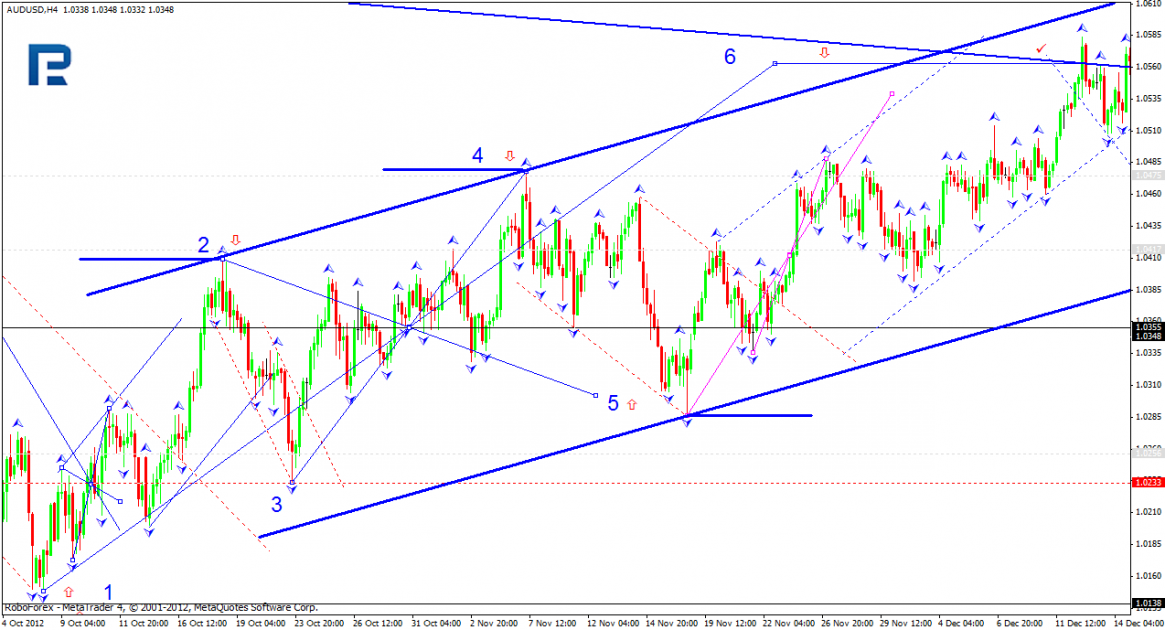The image size is (1165, 630).
Task: Click the red down arrow beside wave label 2
Action: [236, 240]
